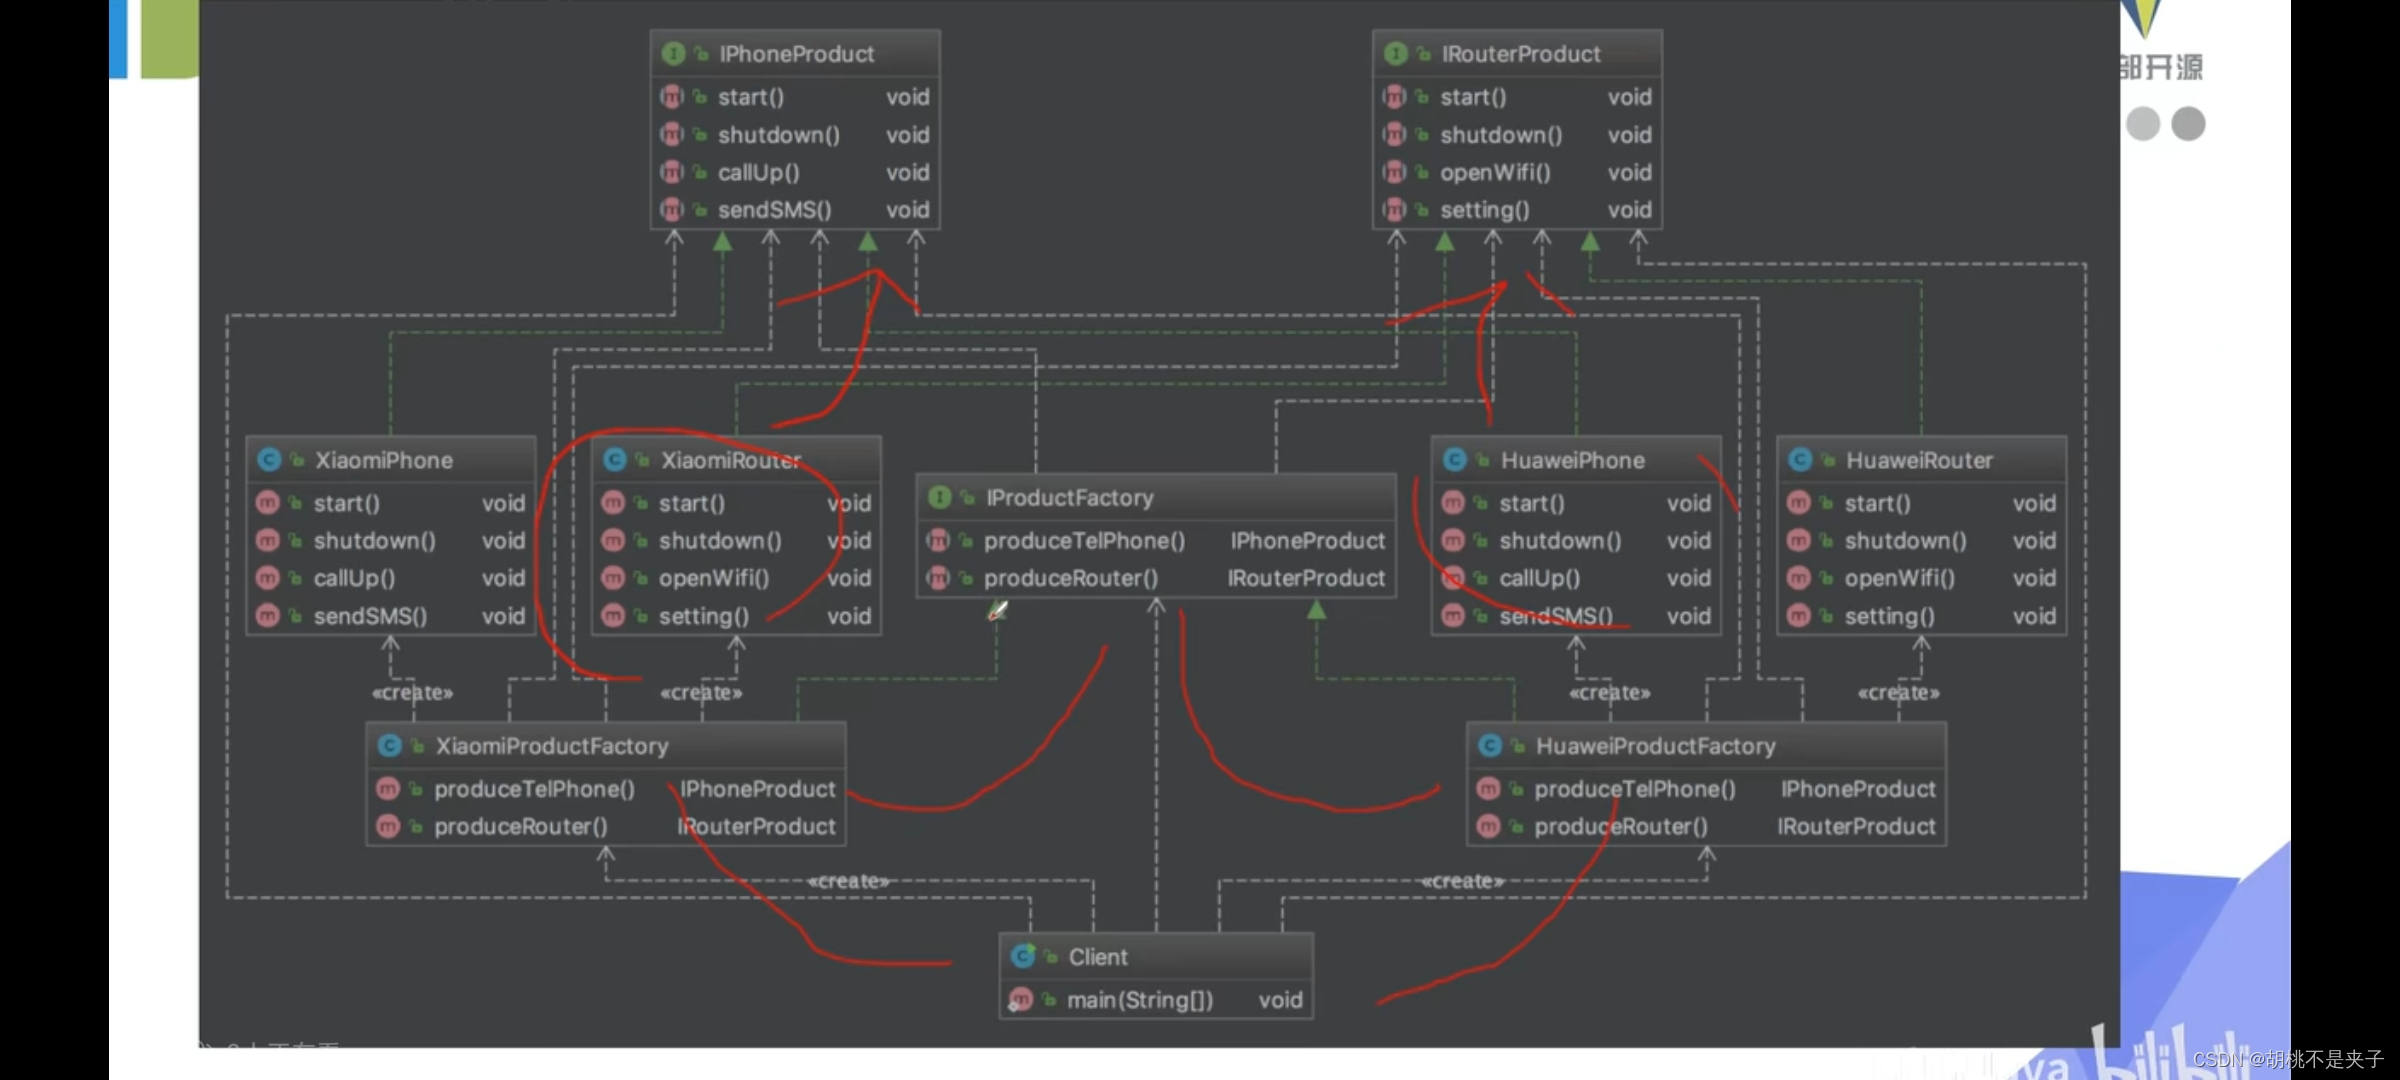Click method icon of callUp() in XiaomiPhone

(267, 578)
